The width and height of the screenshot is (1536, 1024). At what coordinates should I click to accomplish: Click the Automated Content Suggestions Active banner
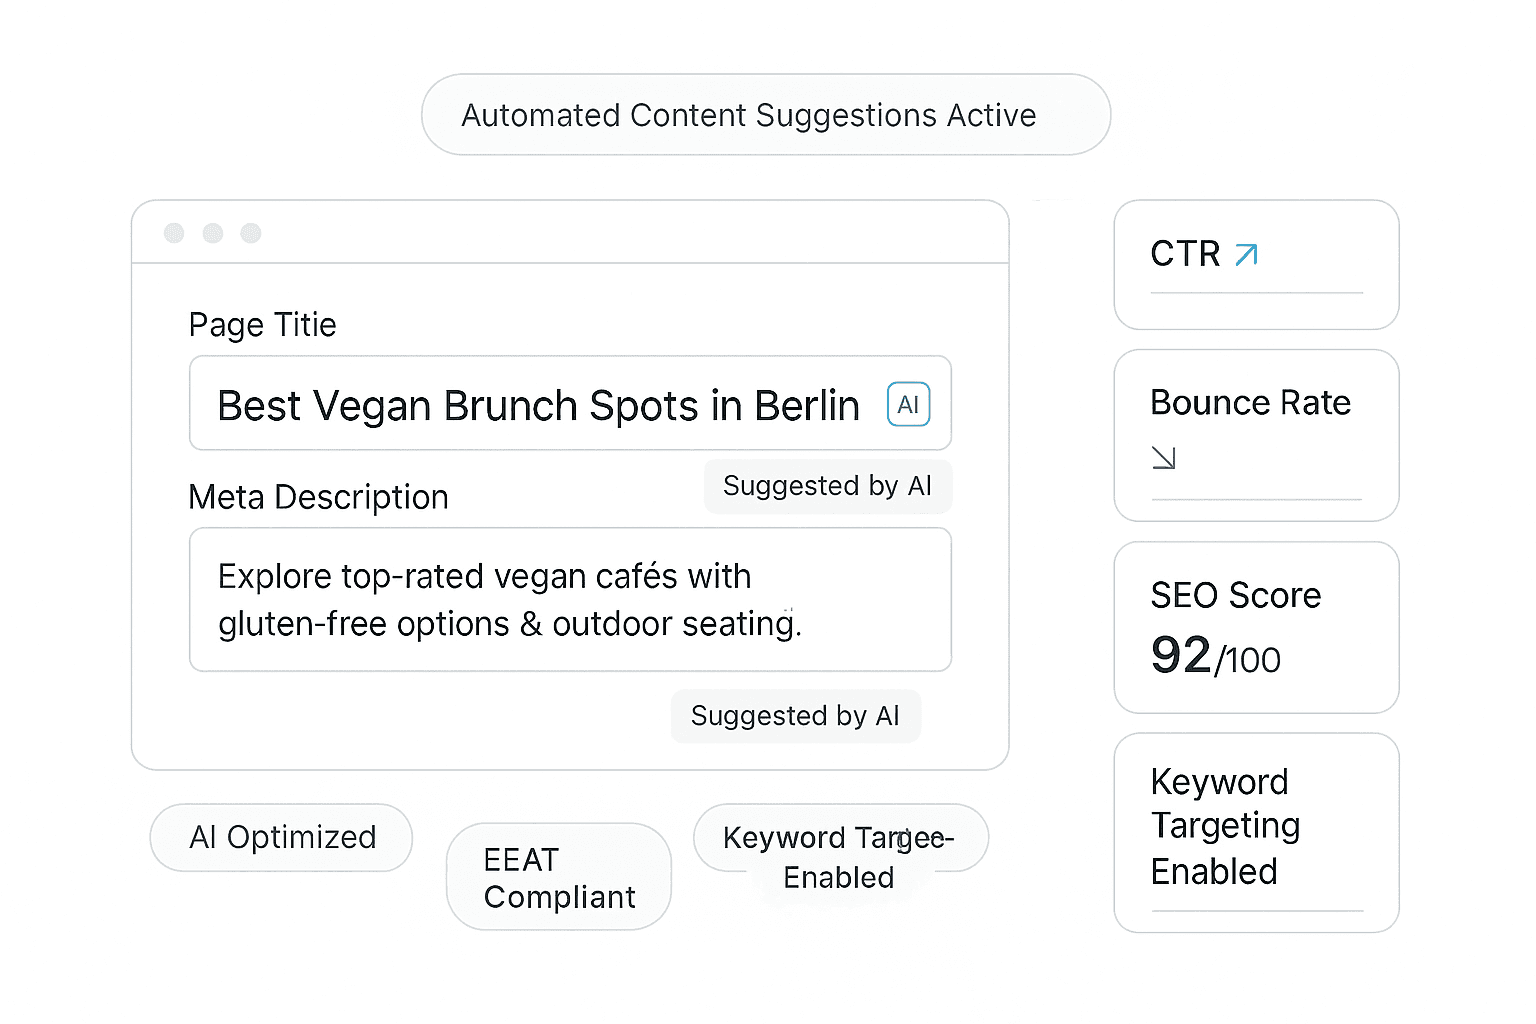click(766, 115)
